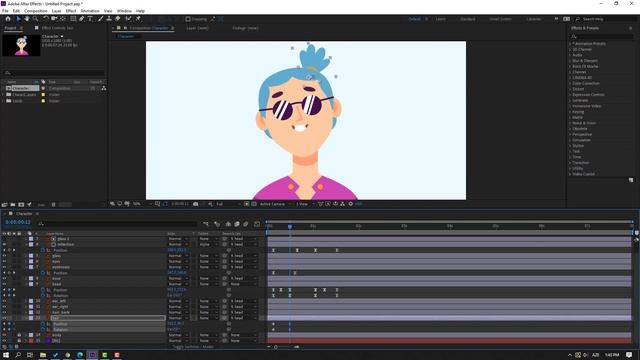The image size is (640, 360).
Task: Open blend mode dropdown for nose layer
Action: tap(178, 278)
